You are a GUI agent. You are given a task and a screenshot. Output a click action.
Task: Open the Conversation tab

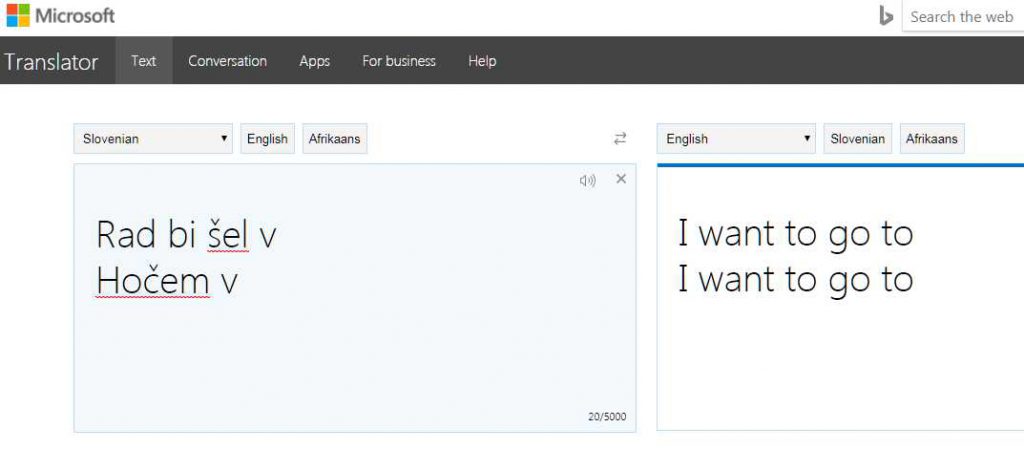pos(227,61)
